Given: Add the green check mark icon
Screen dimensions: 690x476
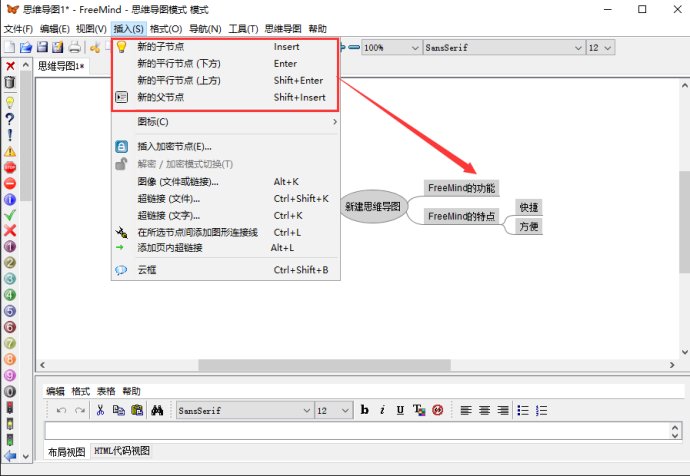Looking at the screenshot, I should [10, 215].
